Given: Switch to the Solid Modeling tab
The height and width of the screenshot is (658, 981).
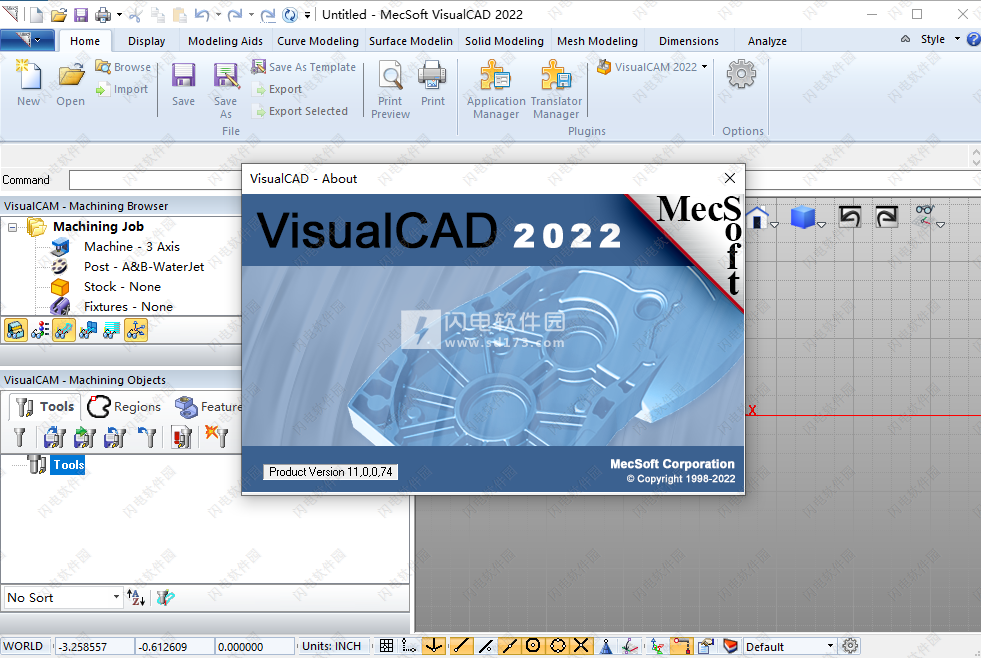Looking at the screenshot, I should (504, 41).
